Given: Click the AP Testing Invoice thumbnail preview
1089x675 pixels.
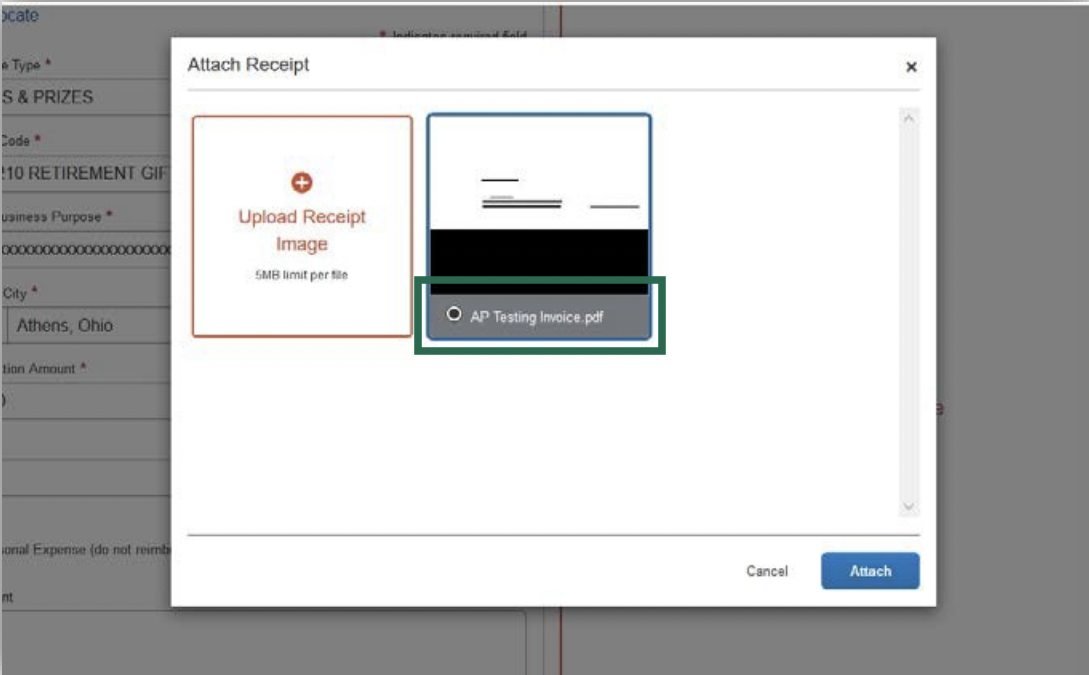Looking at the screenshot, I should [536, 200].
